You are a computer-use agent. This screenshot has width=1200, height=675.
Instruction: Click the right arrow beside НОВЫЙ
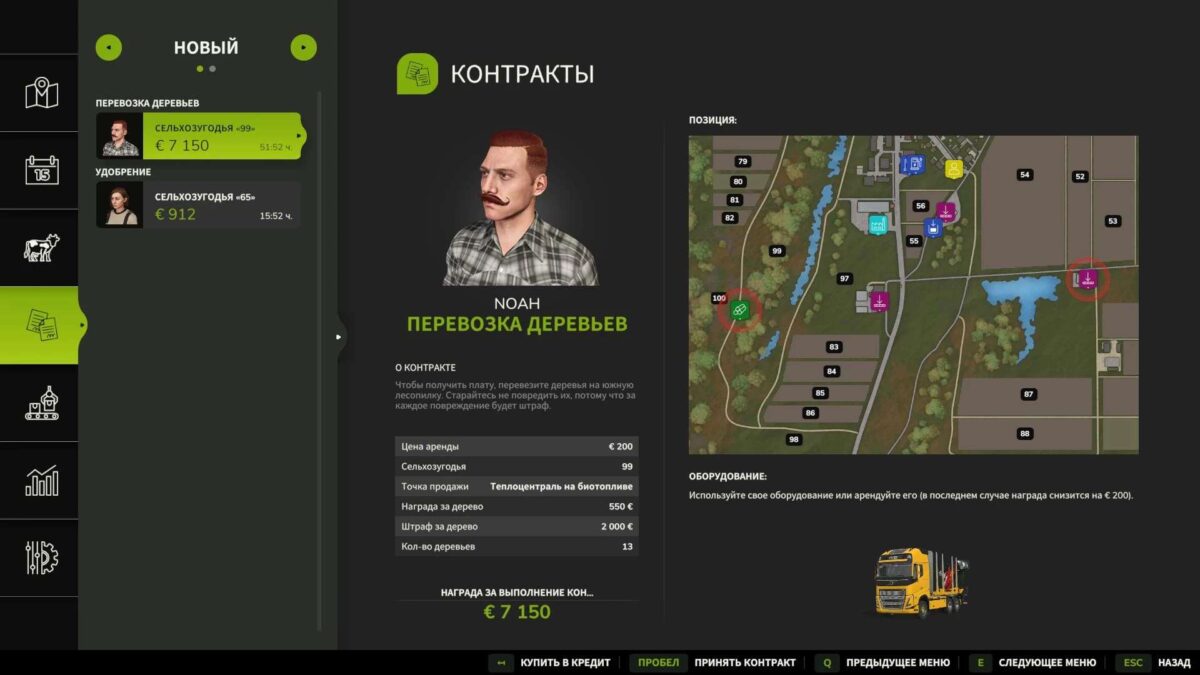point(302,46)
